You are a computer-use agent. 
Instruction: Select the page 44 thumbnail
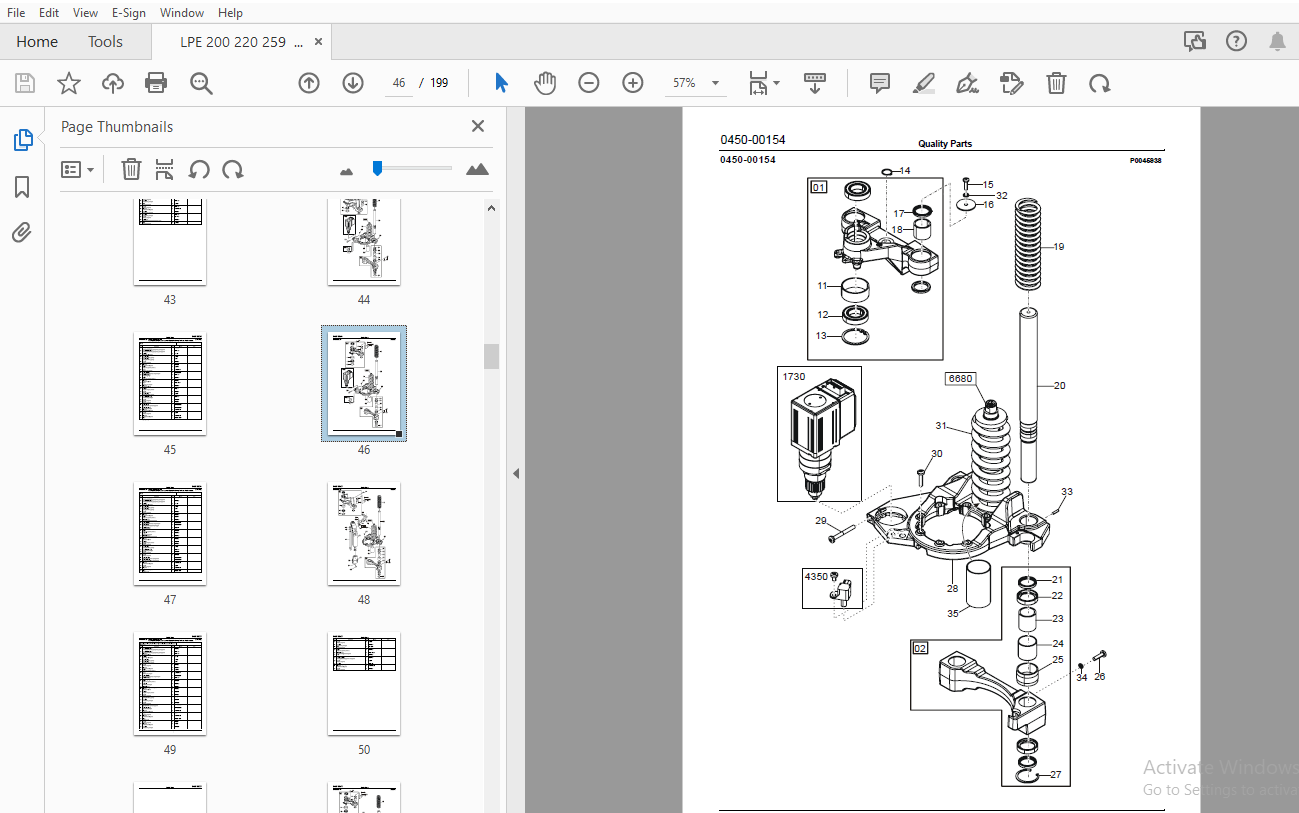[364, 242]
